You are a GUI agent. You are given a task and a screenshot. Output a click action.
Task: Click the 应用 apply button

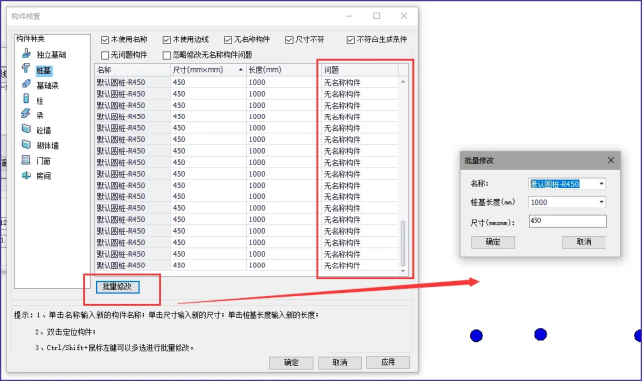pyautogui.click(x=388, y=362)
